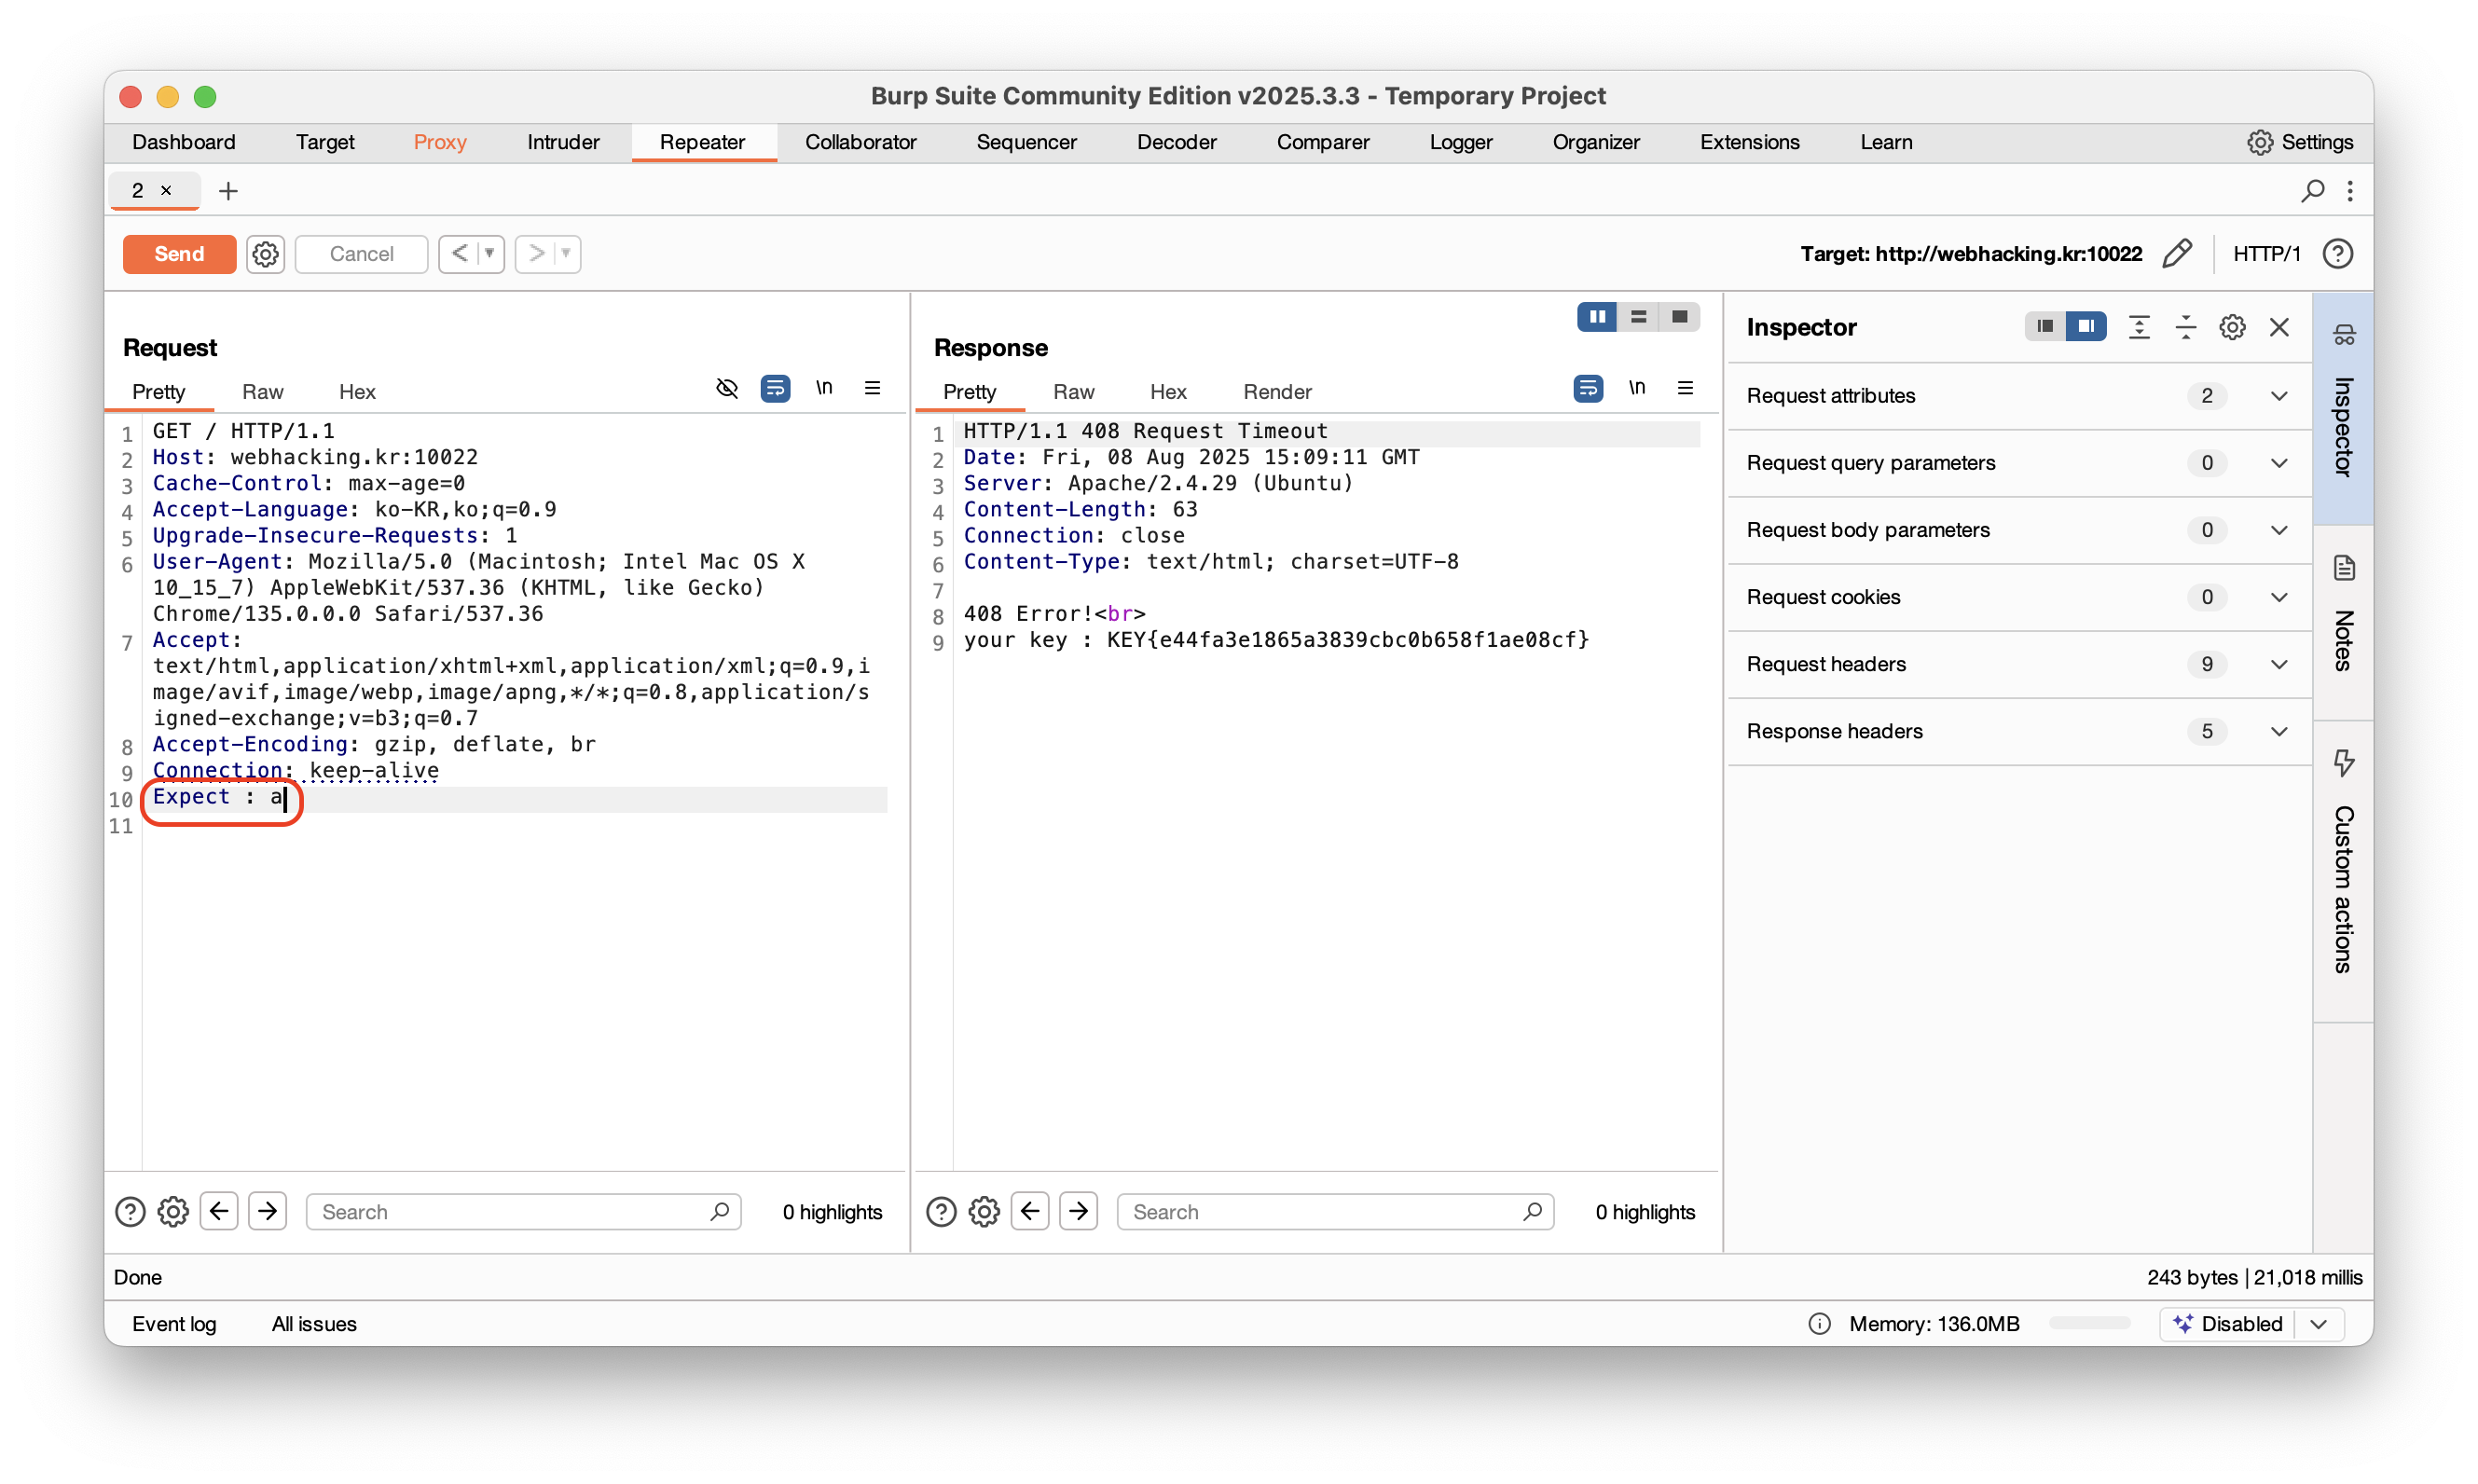The height and width of the screenshot is (1484, 2478).
Task: Click the HTTP/1 help question icon
Action: point(2337,254)
